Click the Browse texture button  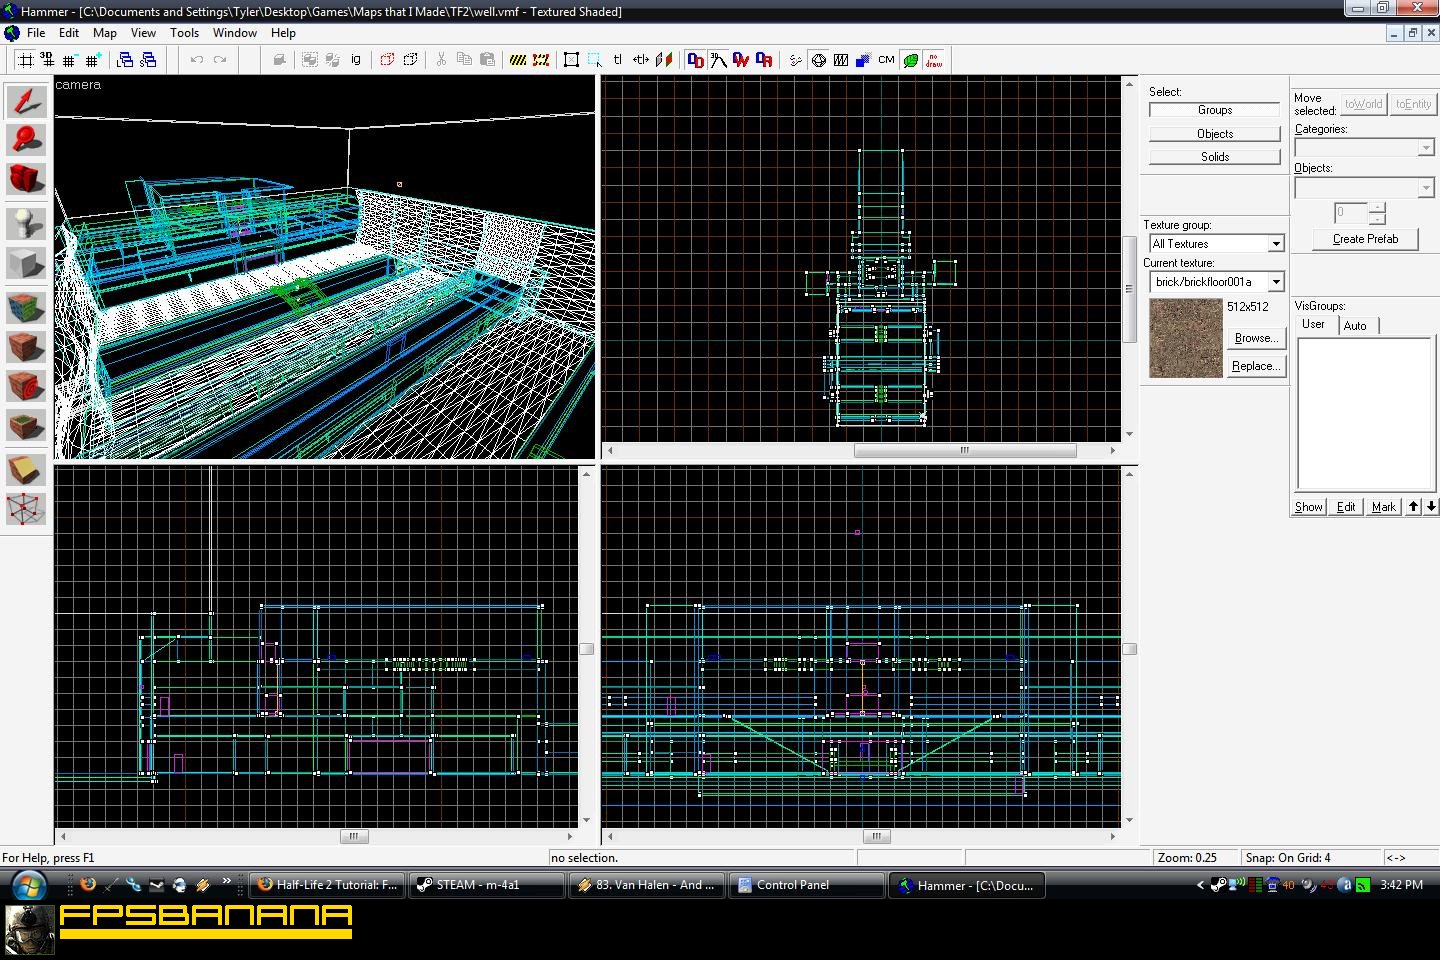(x=1255, y=338)
